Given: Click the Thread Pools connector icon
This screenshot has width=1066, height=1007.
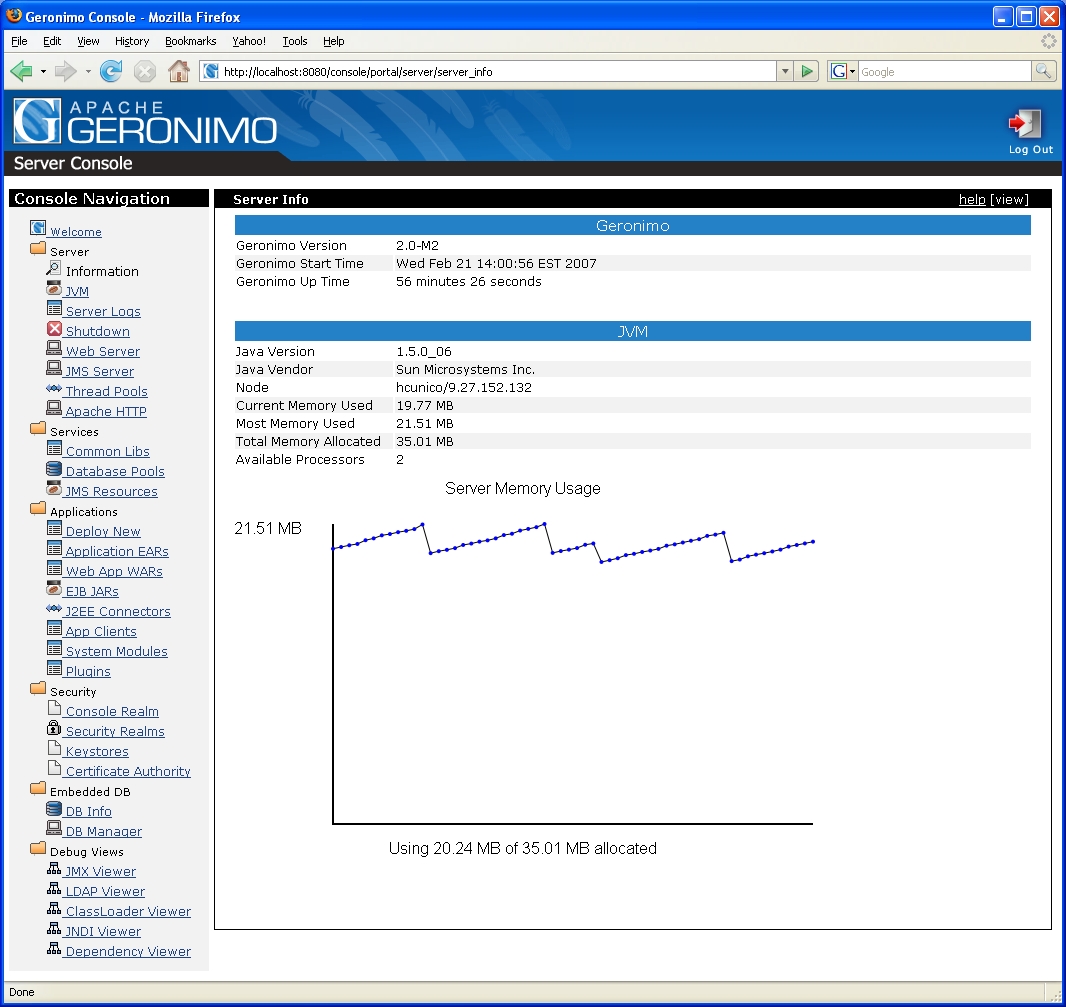Looking at the screenshot, I should click(x=54, y=388).
